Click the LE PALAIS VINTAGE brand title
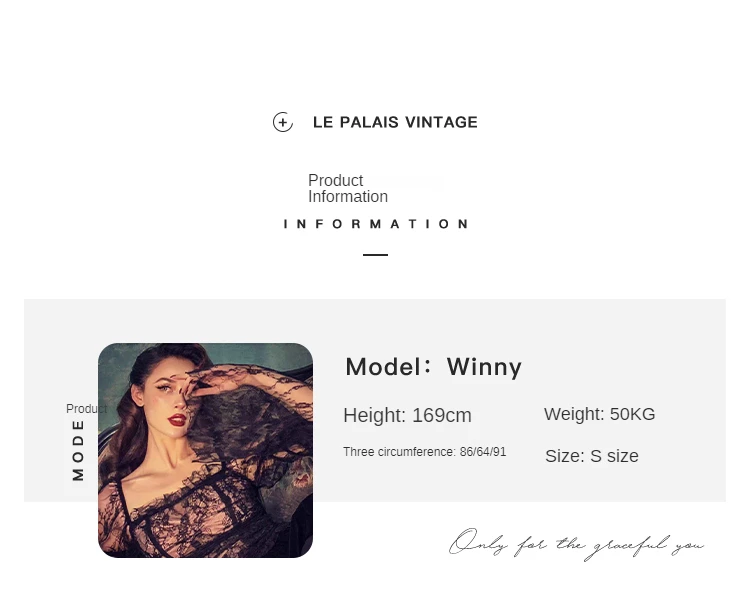 [x=395, y=122]
